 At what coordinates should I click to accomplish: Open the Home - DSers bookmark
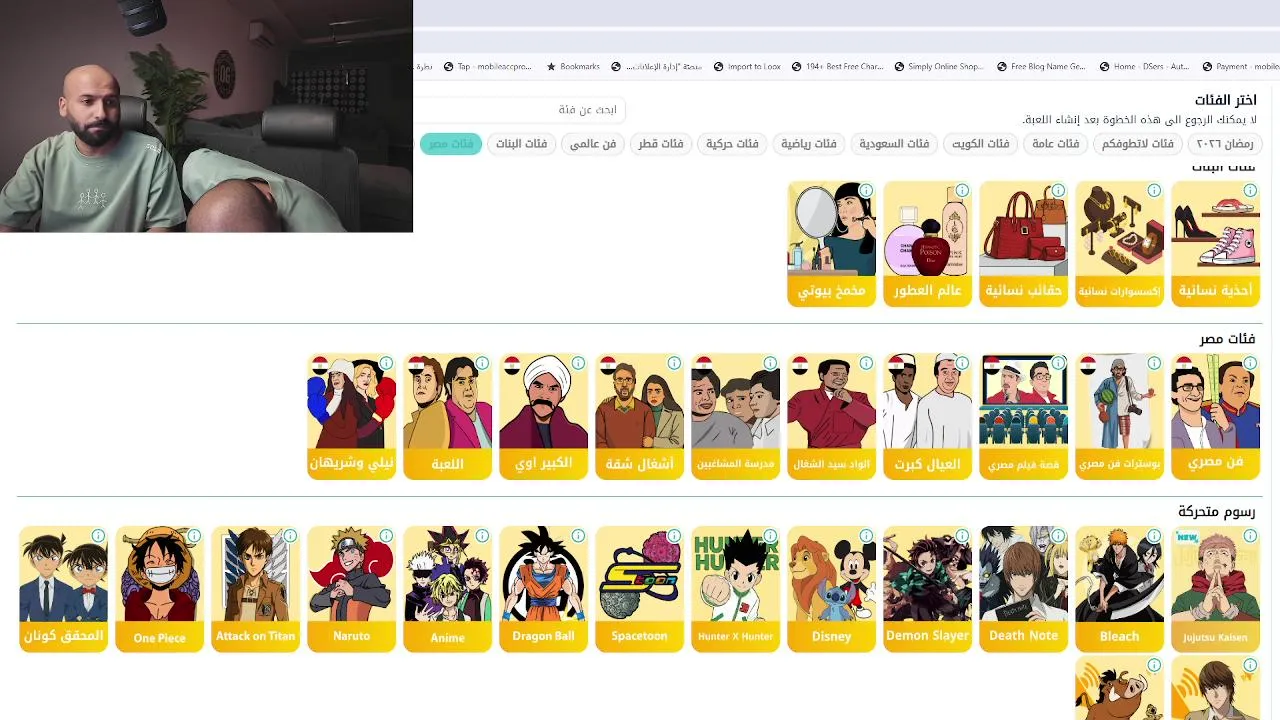coord(1144,67)
